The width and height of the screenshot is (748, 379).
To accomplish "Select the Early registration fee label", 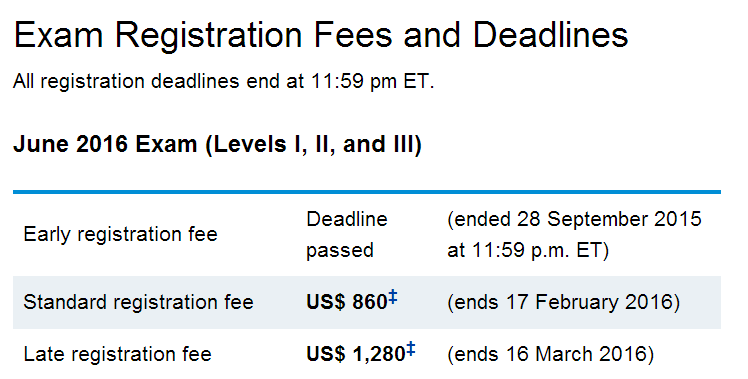I will point(120,234).
